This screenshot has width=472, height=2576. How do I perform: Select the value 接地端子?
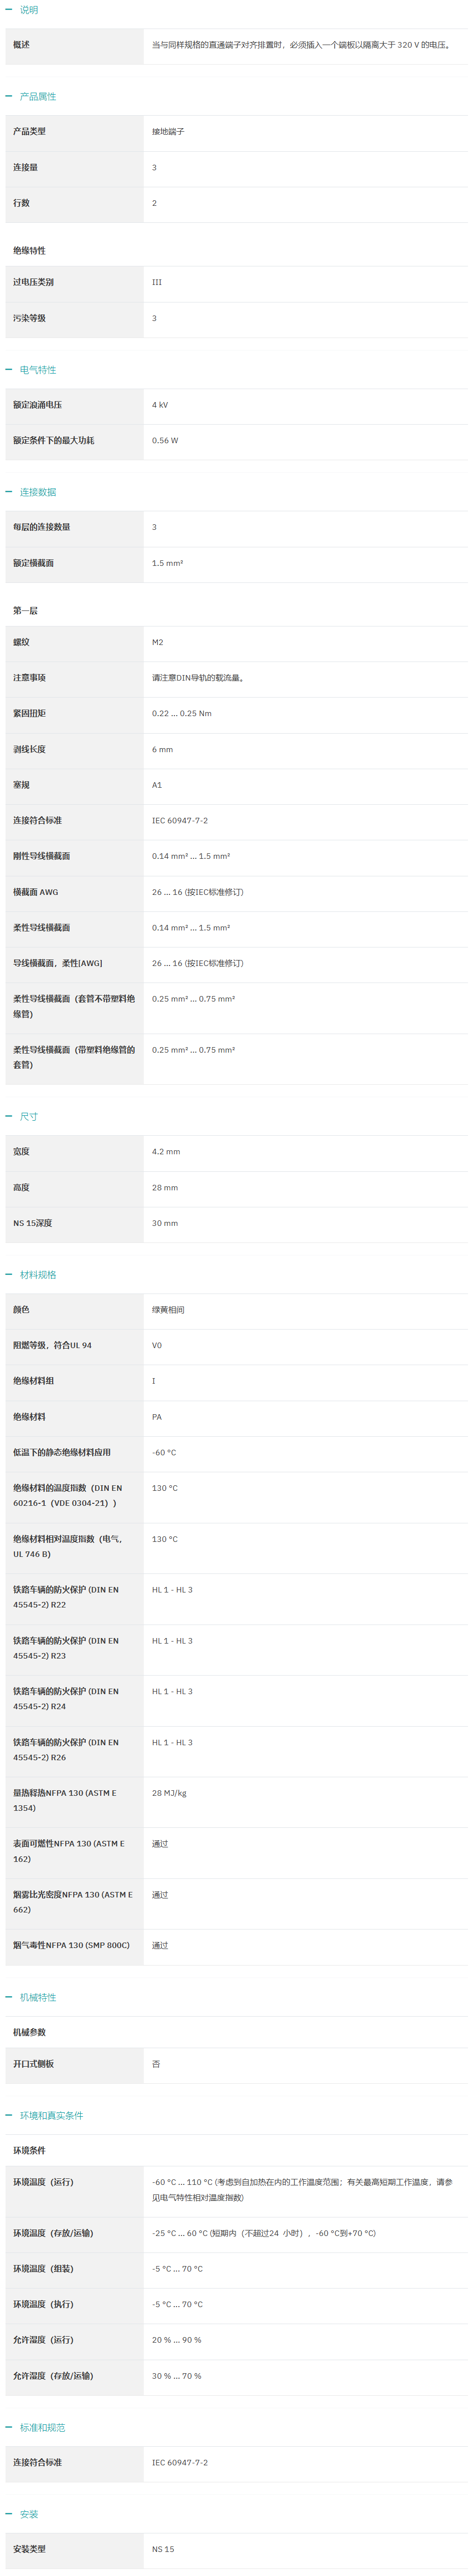(168, 132)
